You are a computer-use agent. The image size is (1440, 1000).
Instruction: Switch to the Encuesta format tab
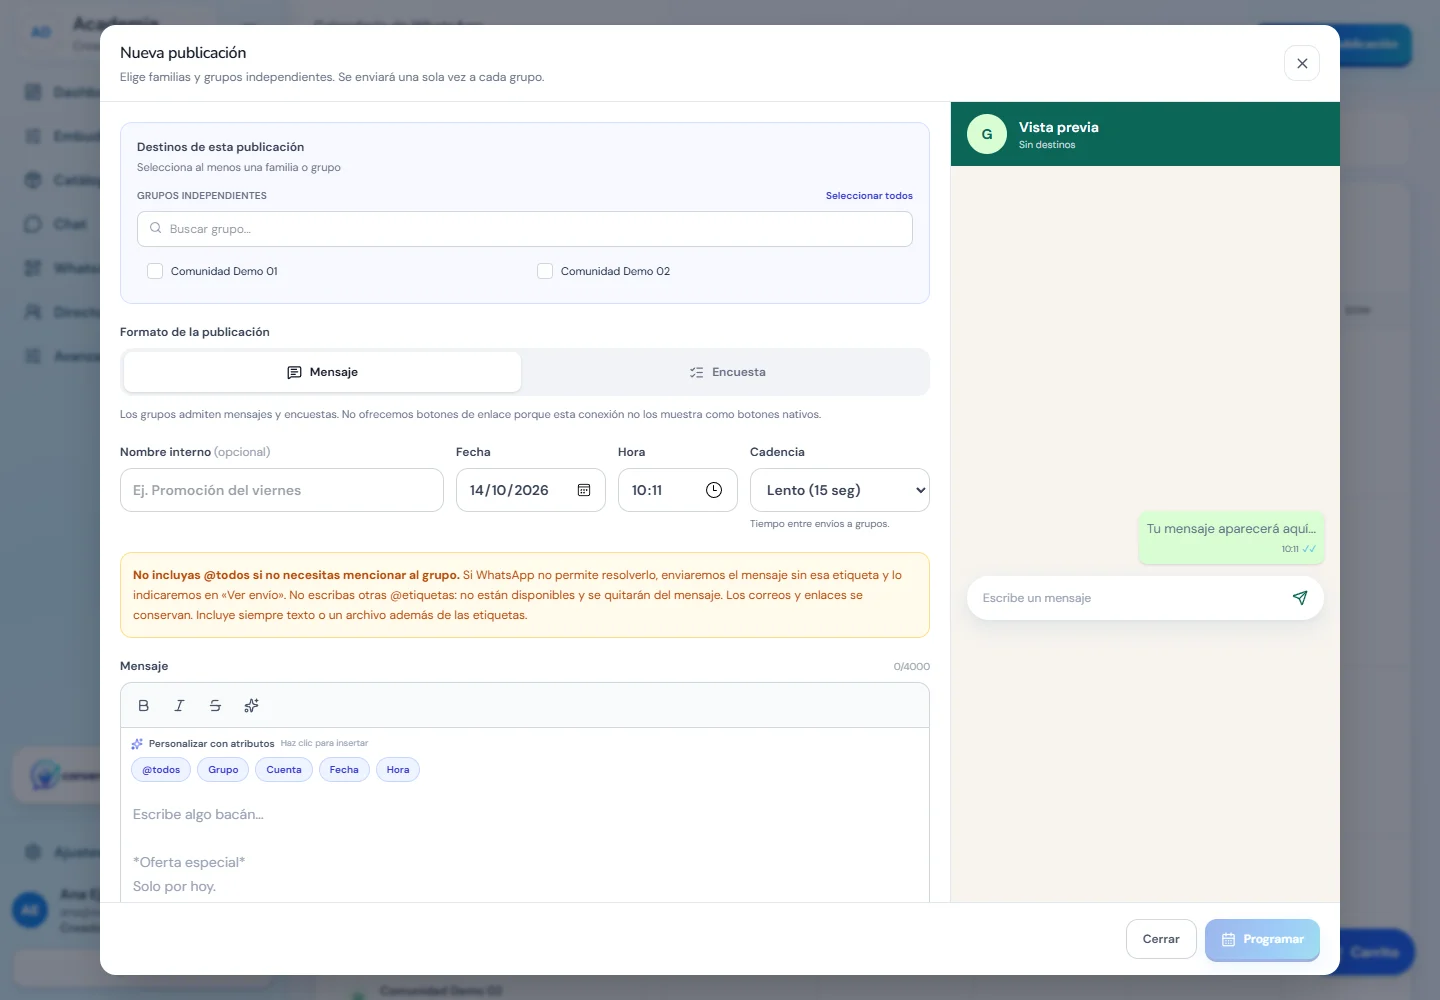pos(727,372)
